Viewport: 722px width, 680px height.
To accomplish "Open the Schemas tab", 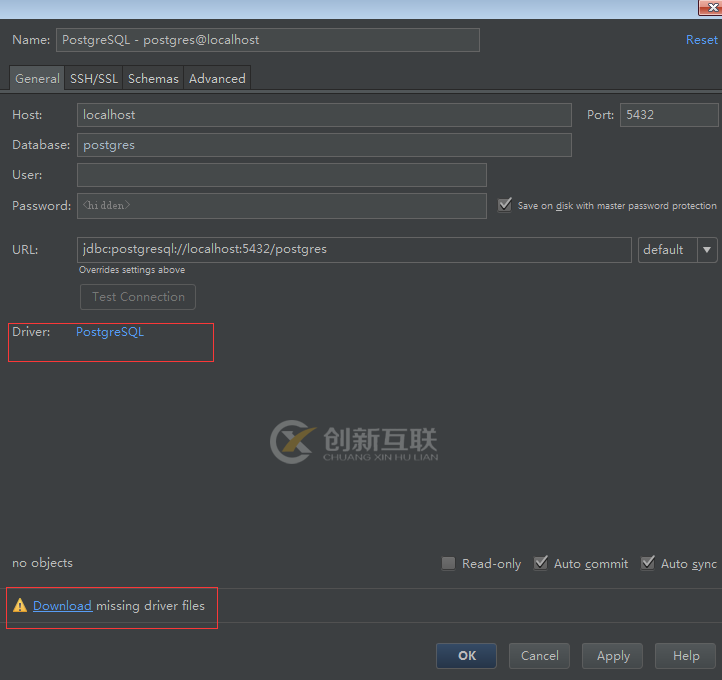I will click(153, 79).
